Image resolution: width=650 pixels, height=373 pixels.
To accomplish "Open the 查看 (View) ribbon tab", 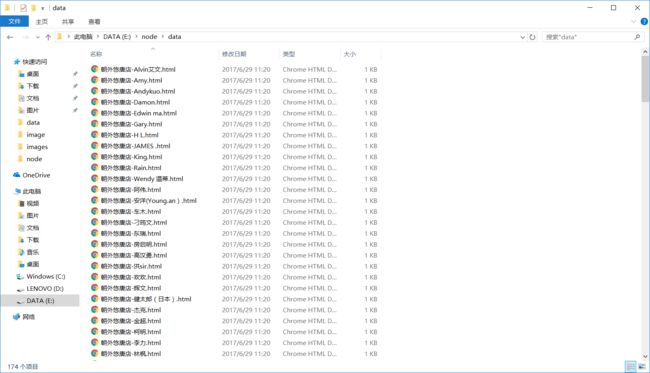I will pos(94,22).
